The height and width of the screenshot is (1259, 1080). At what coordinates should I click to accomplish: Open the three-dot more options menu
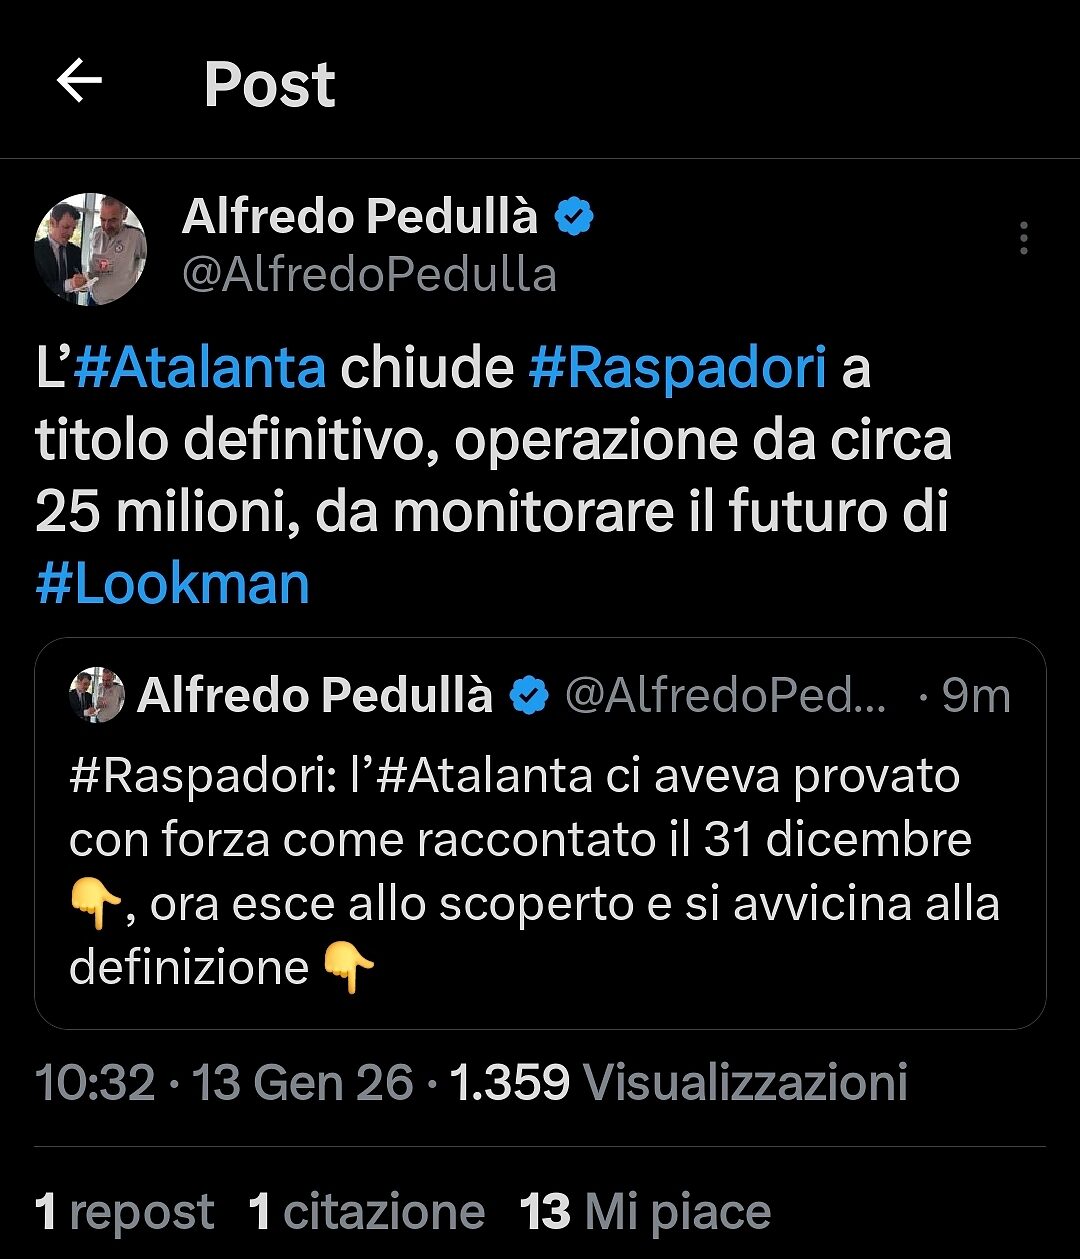pos(1023,239)
